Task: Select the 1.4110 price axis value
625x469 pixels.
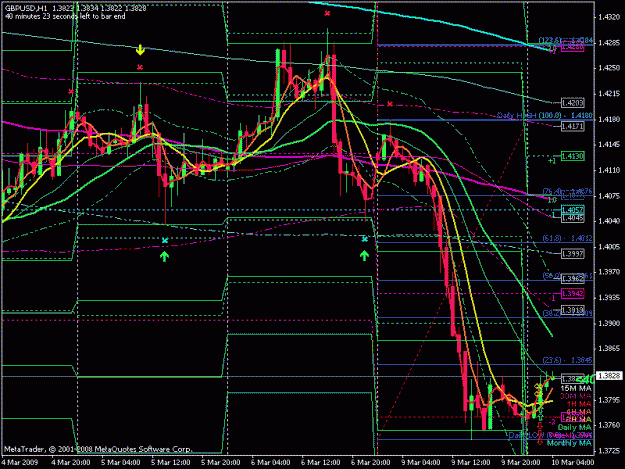Action: pyautogui.click(x=610, y=170)
